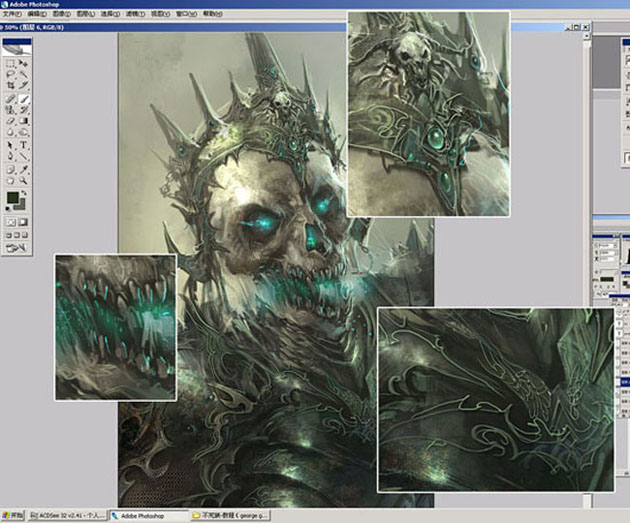Image resolution: width=630 pixels, height=523 pixels.
Task: Open the 文件(F) File menu
Action: coord(14,15)
